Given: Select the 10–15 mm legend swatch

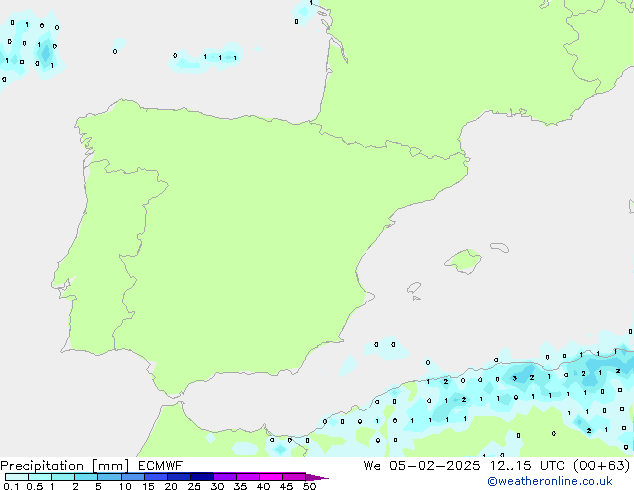Looking at the screenshot, I should (132, 477).
